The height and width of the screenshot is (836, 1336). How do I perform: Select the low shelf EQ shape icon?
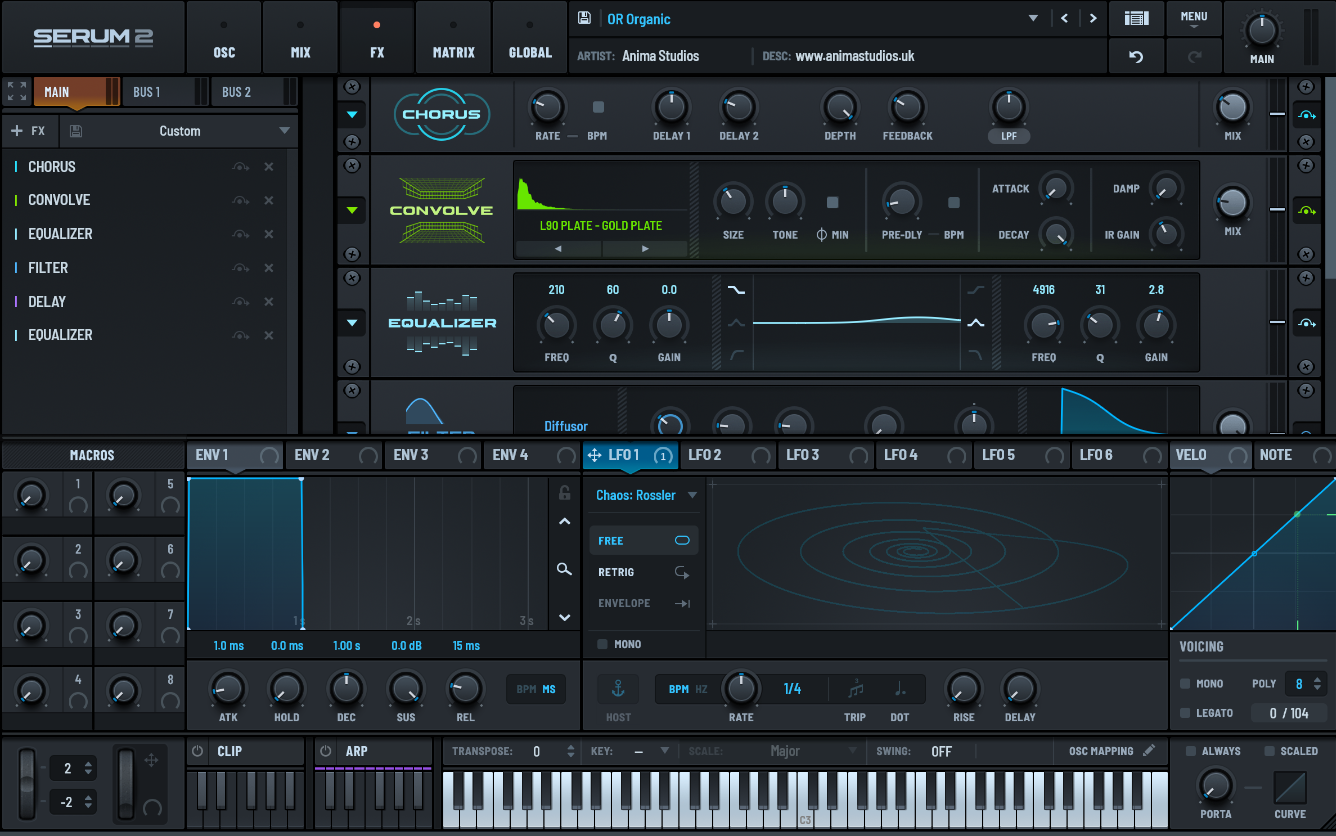tap(737, 290)
